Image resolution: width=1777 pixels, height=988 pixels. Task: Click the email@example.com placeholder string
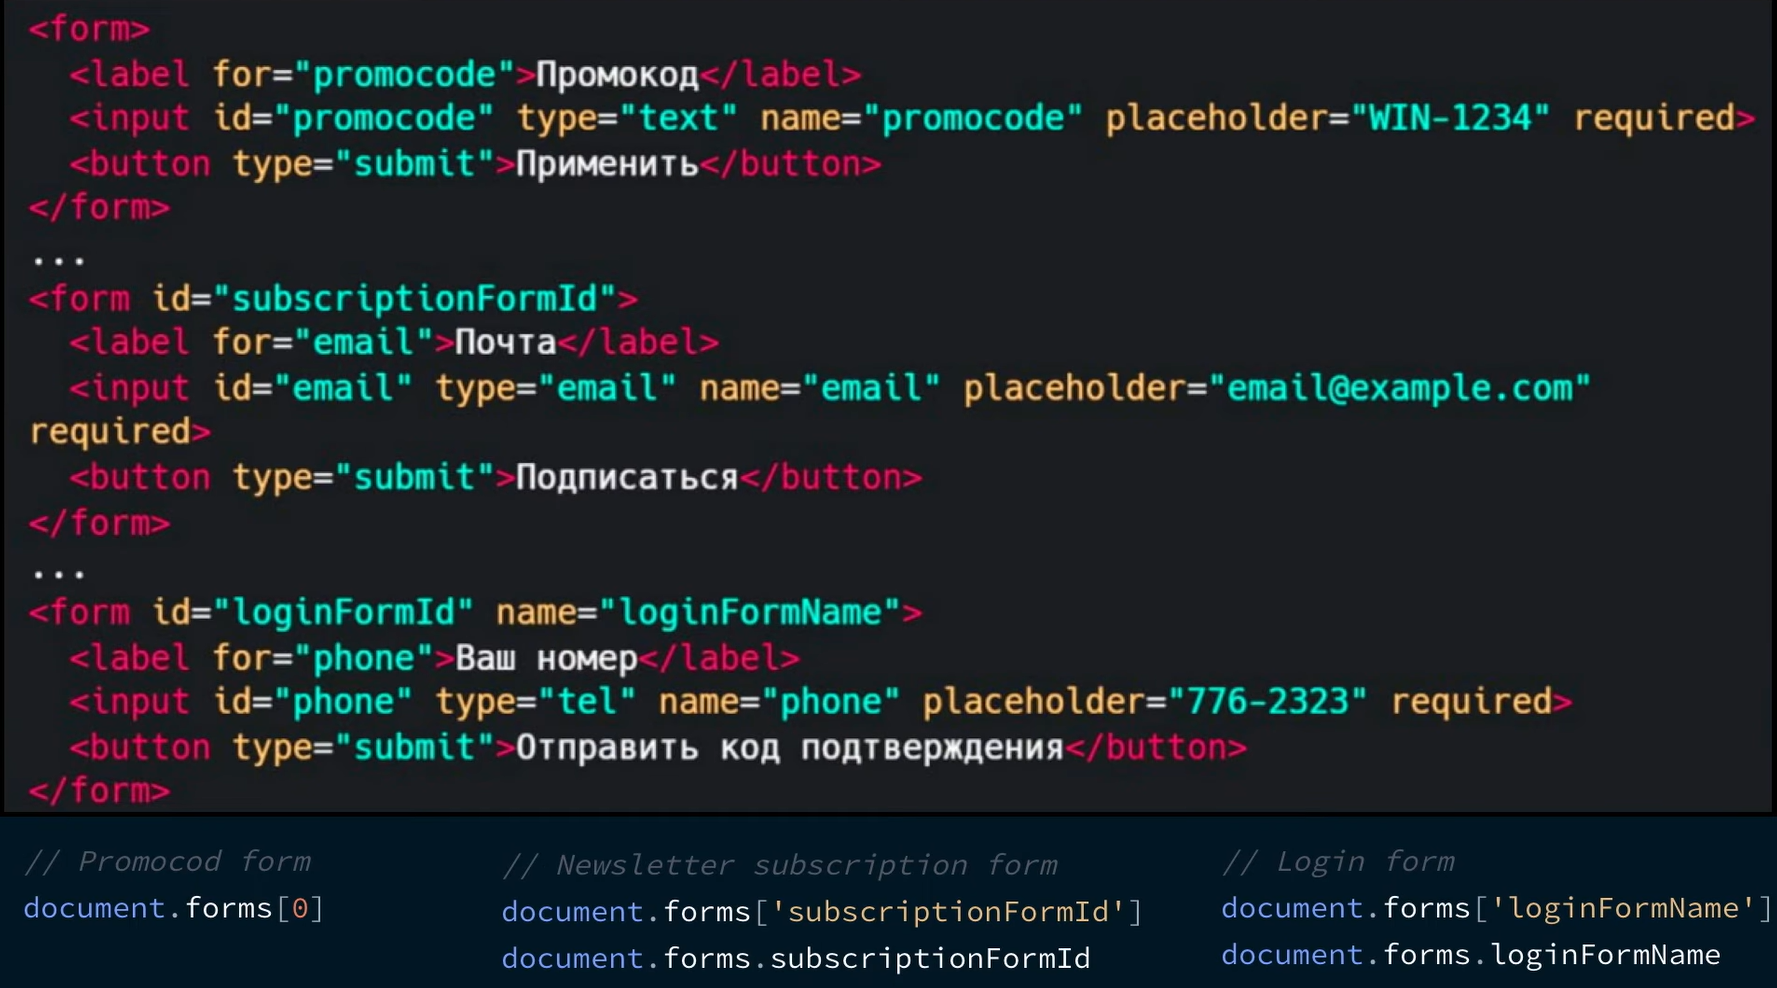(x=1399, y=387)
